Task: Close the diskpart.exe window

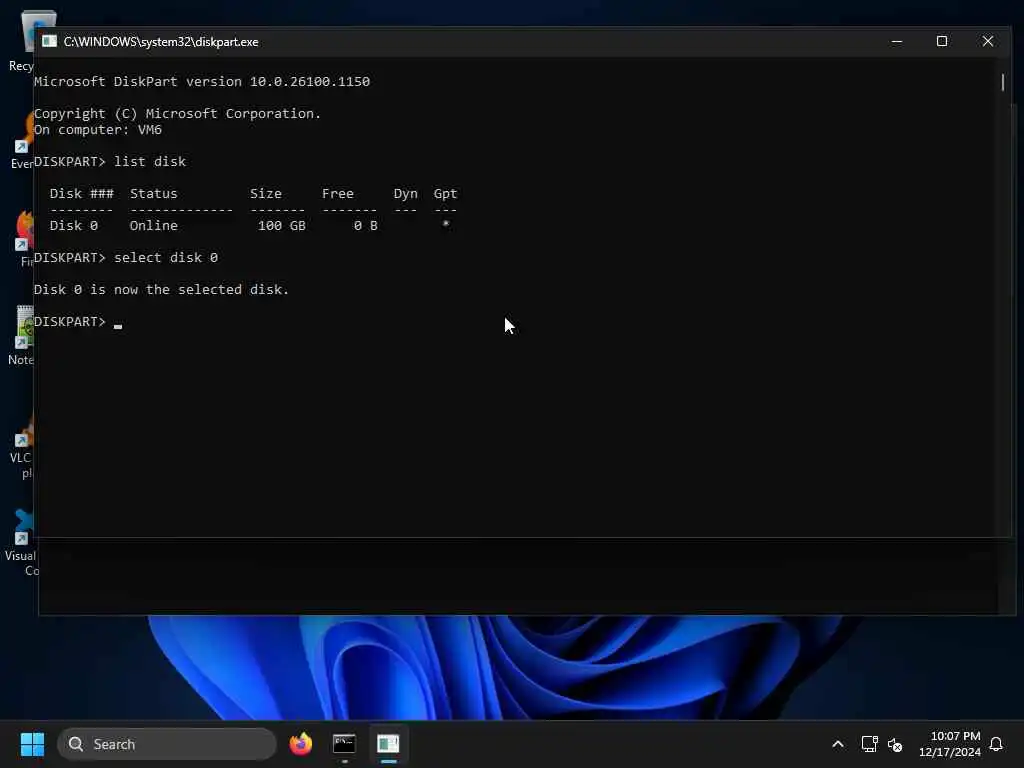Action: pos(987,41)
